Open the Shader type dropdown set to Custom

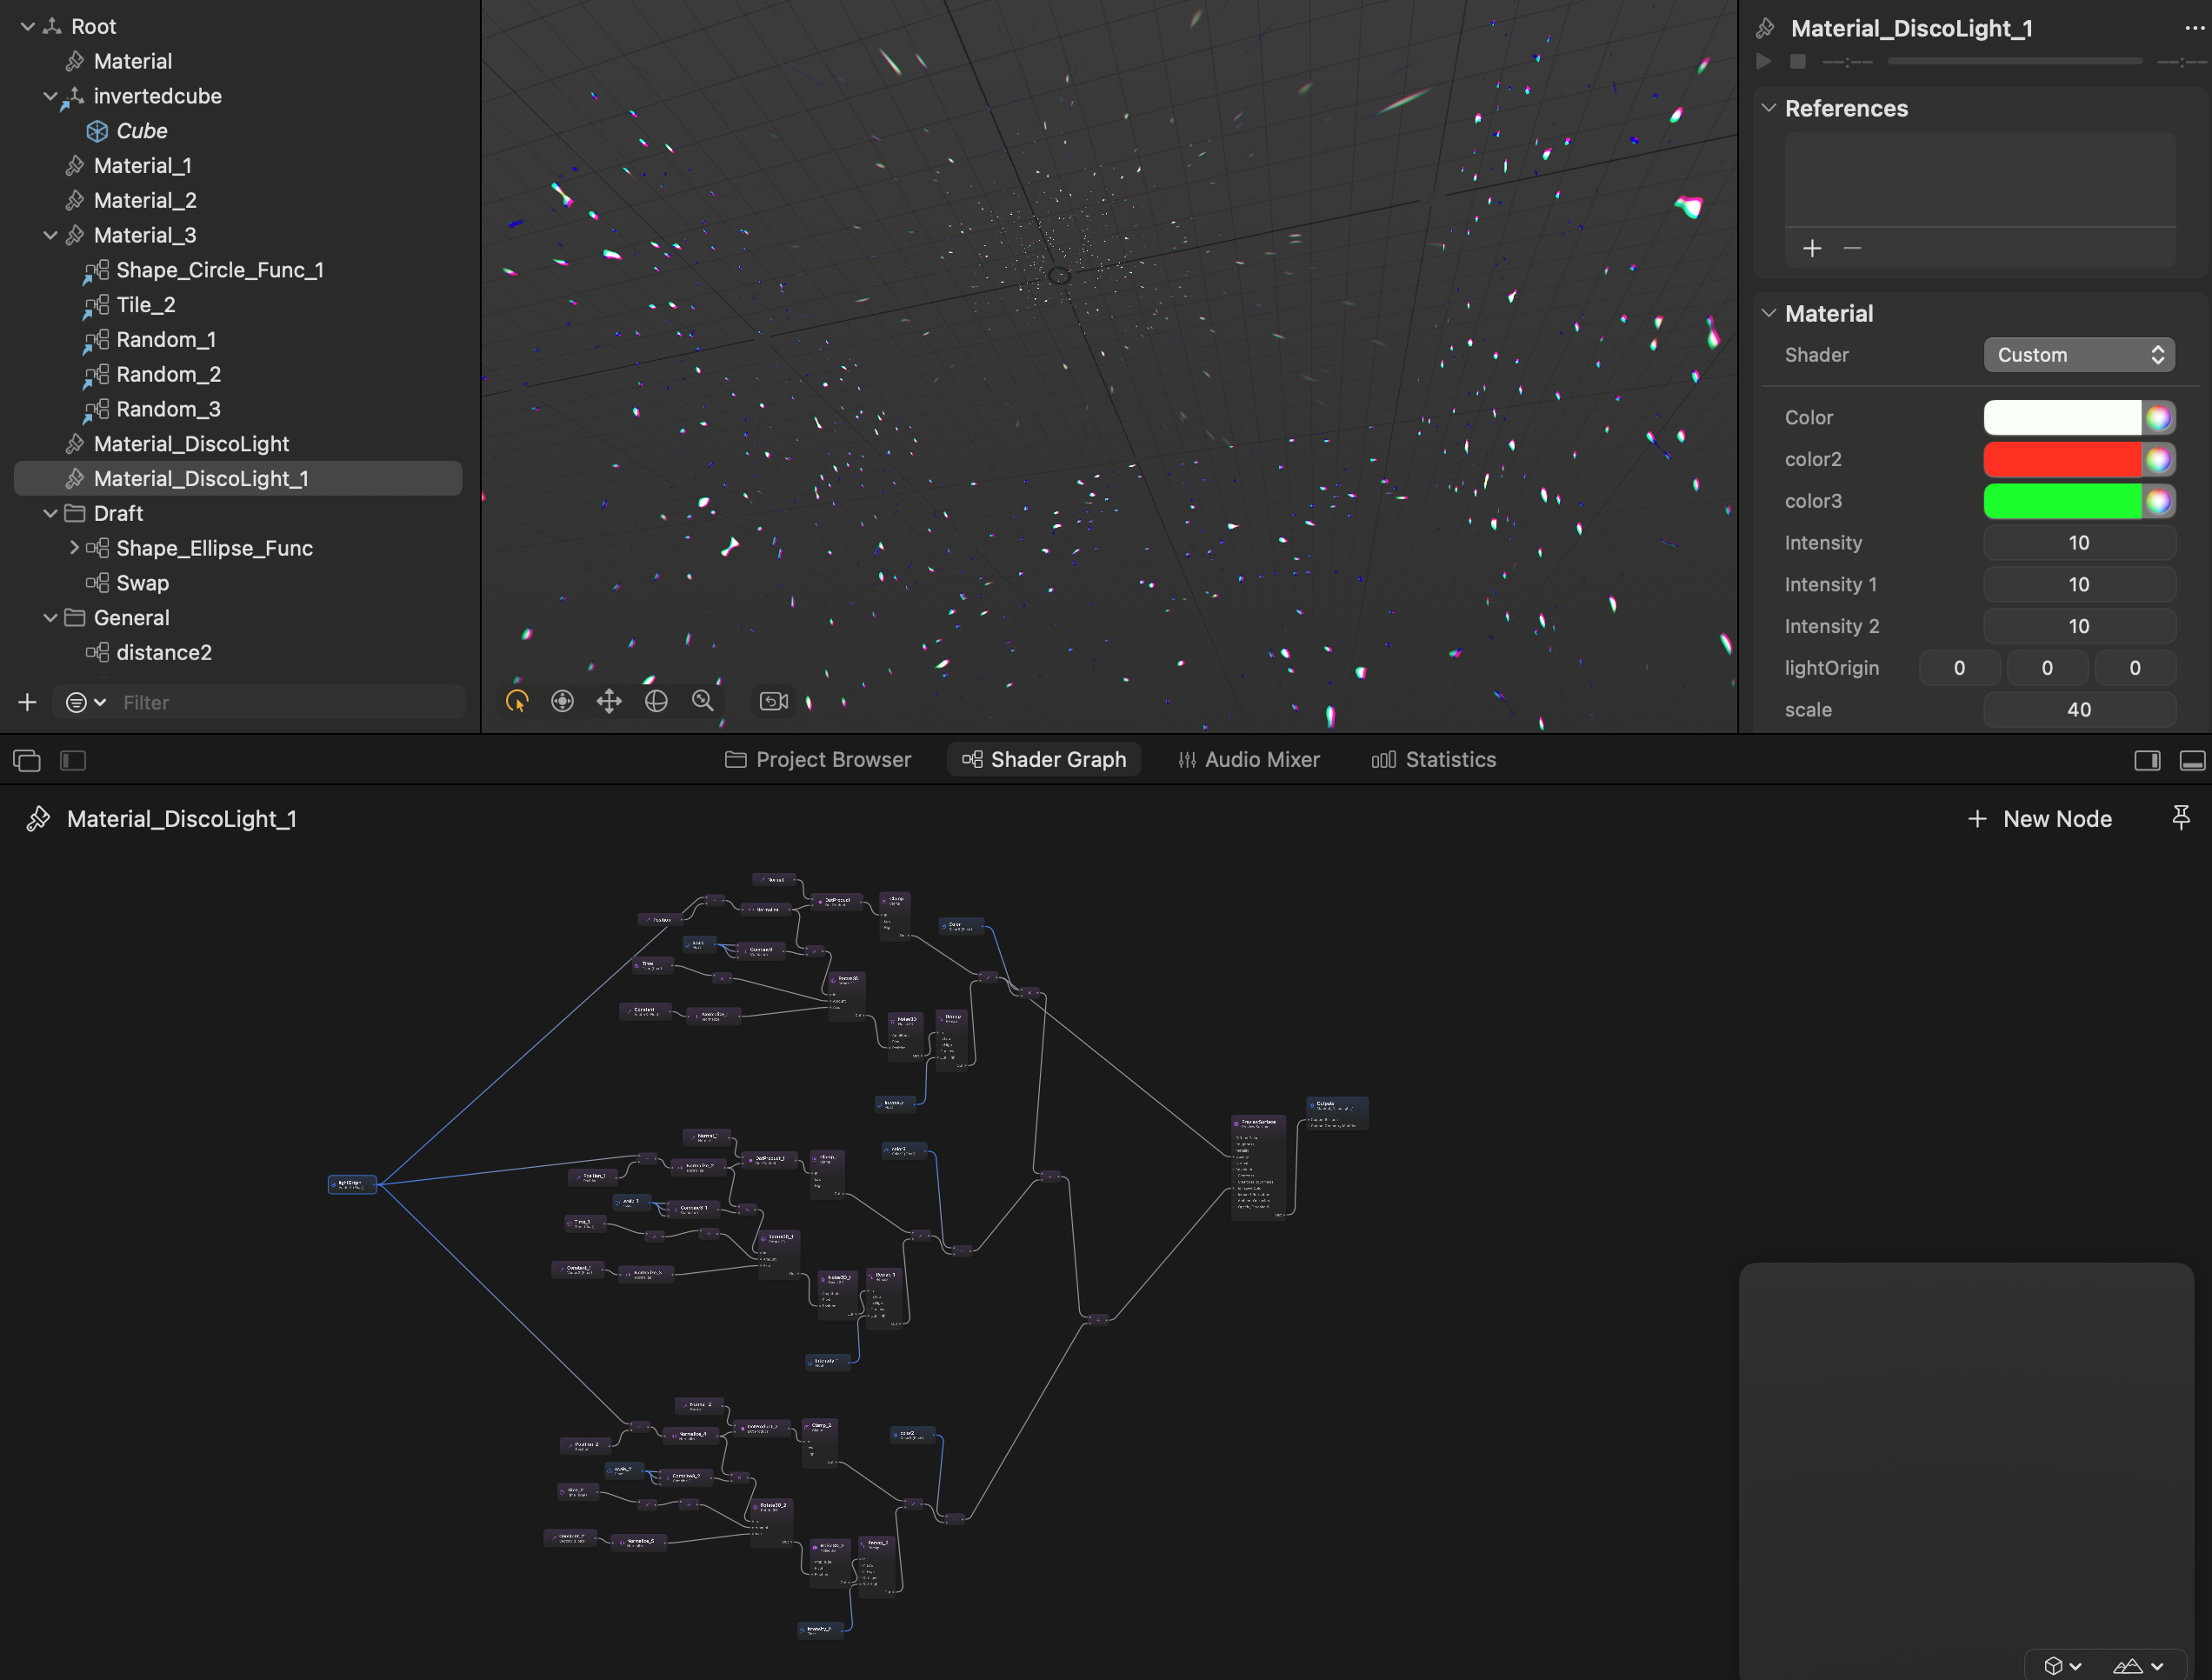point(2078,355)
